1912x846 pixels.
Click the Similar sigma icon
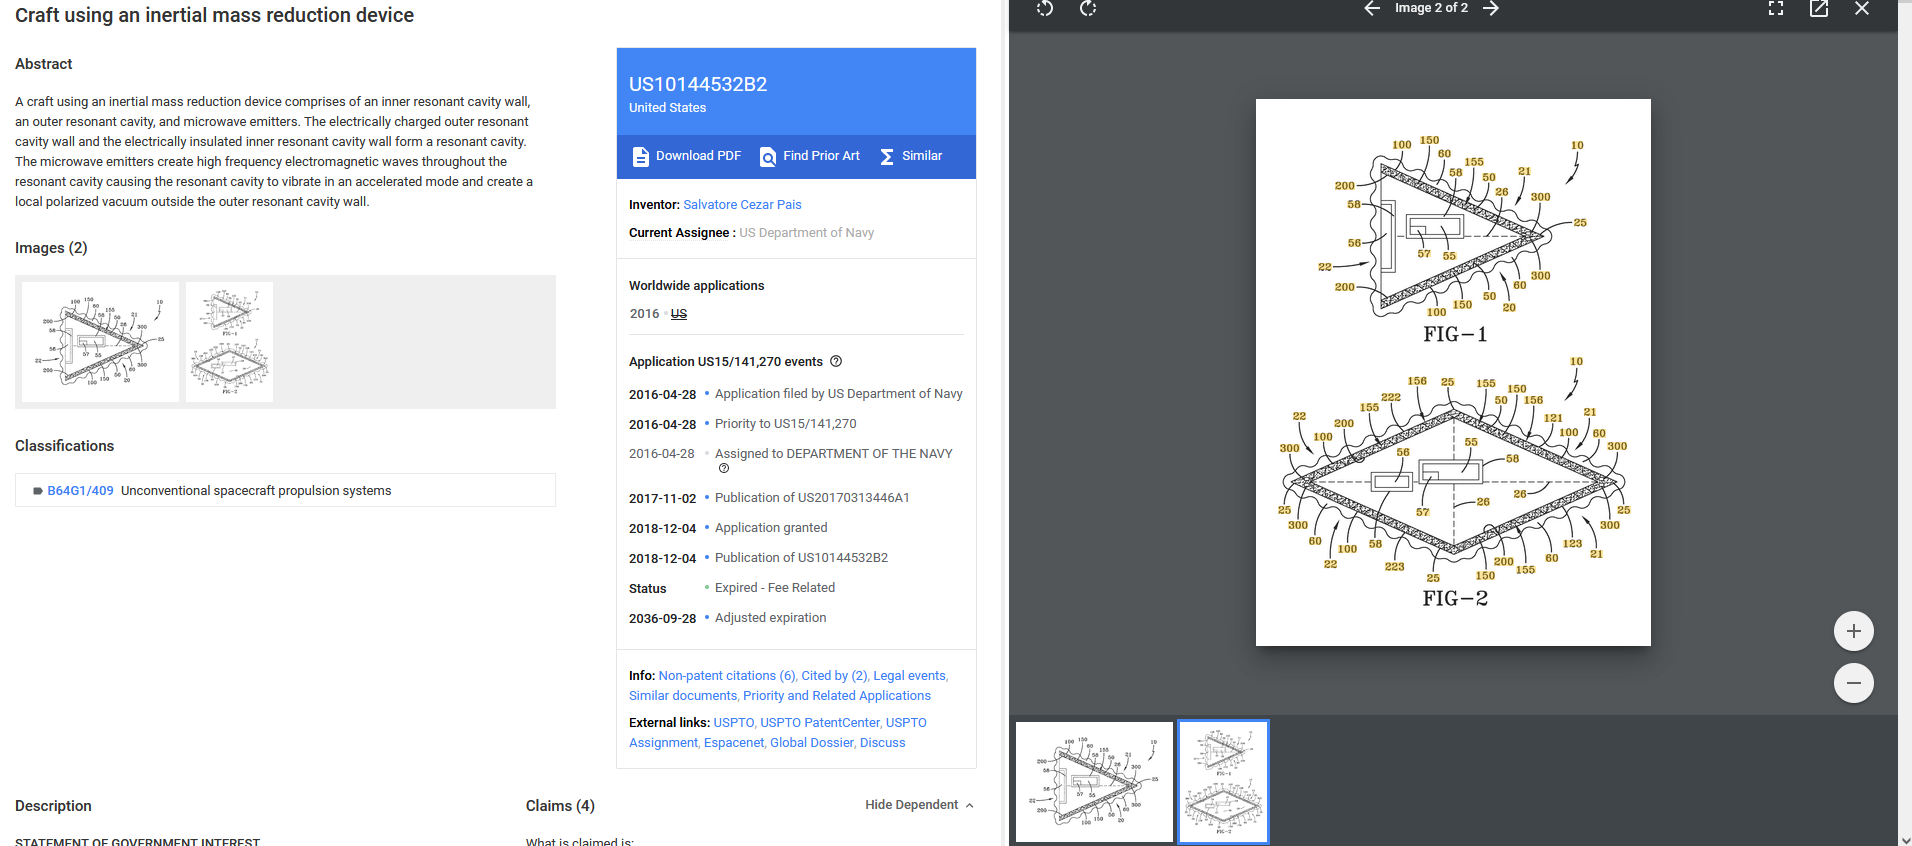887,157
